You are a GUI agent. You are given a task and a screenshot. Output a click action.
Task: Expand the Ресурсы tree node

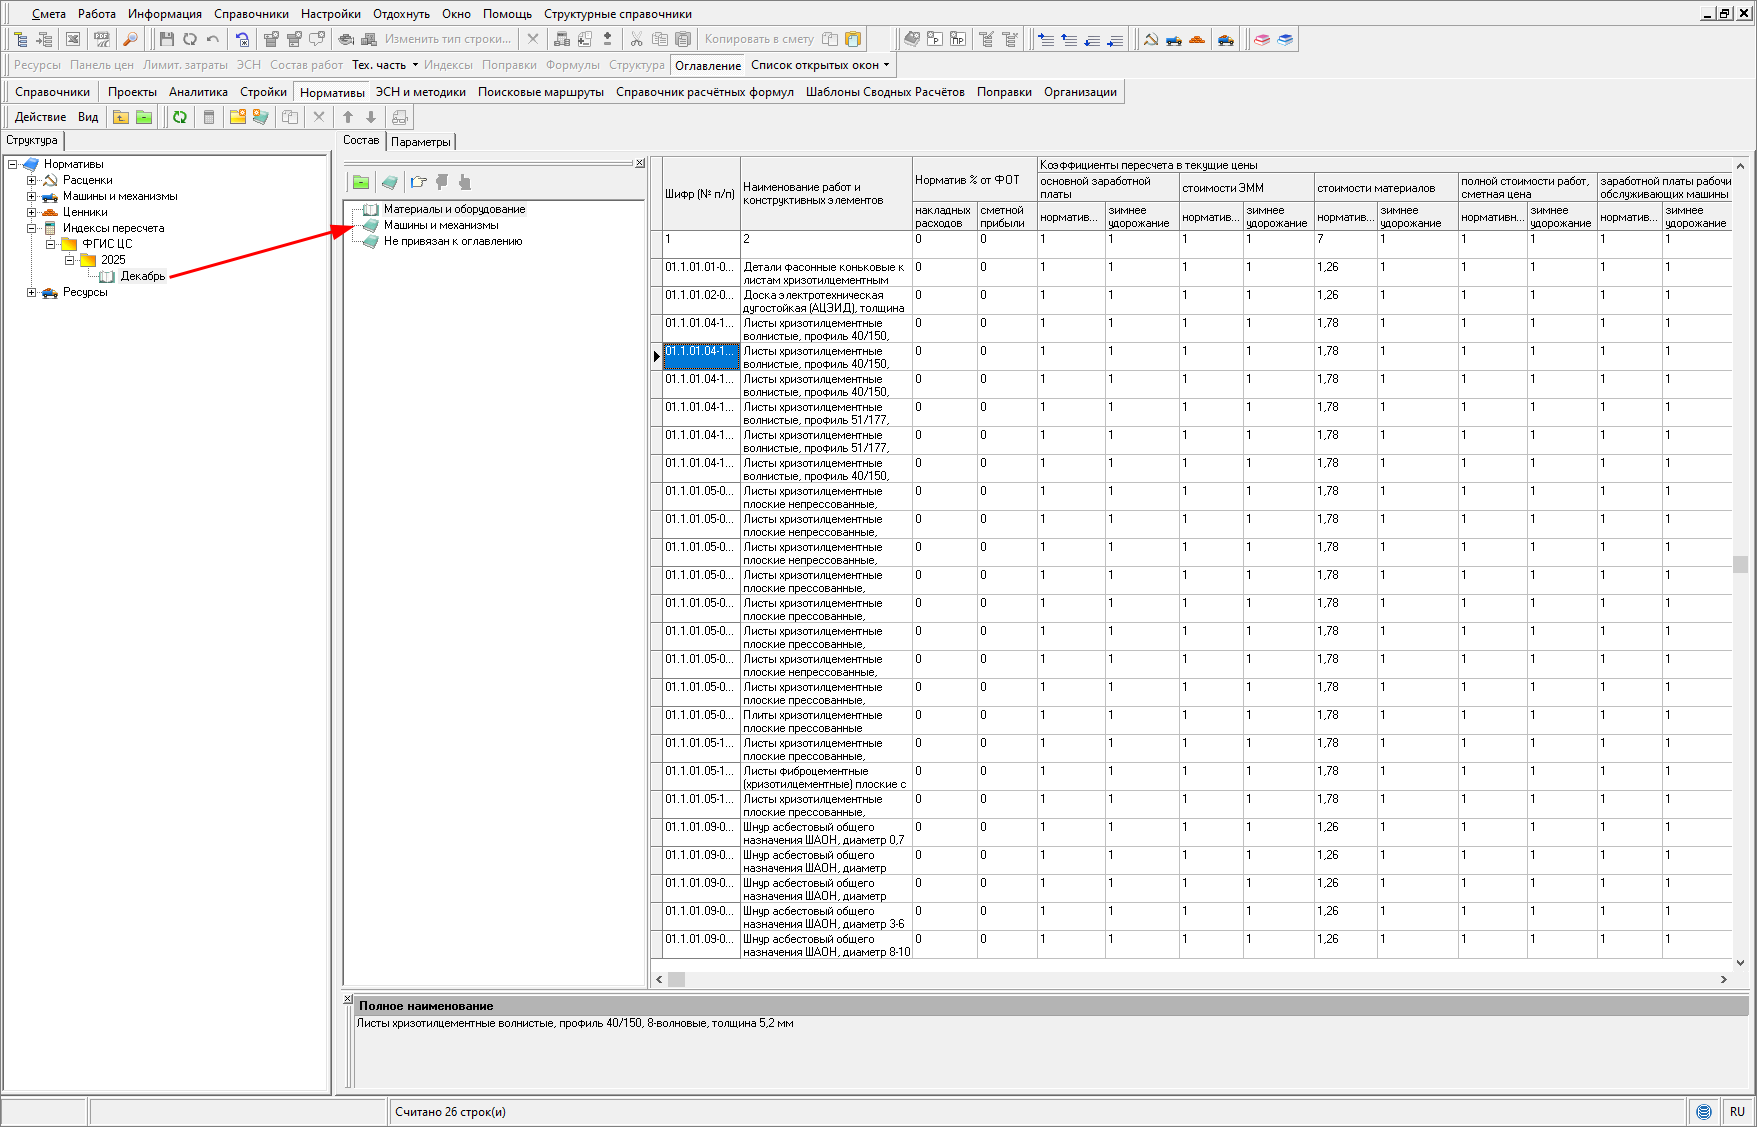point(31,292)
